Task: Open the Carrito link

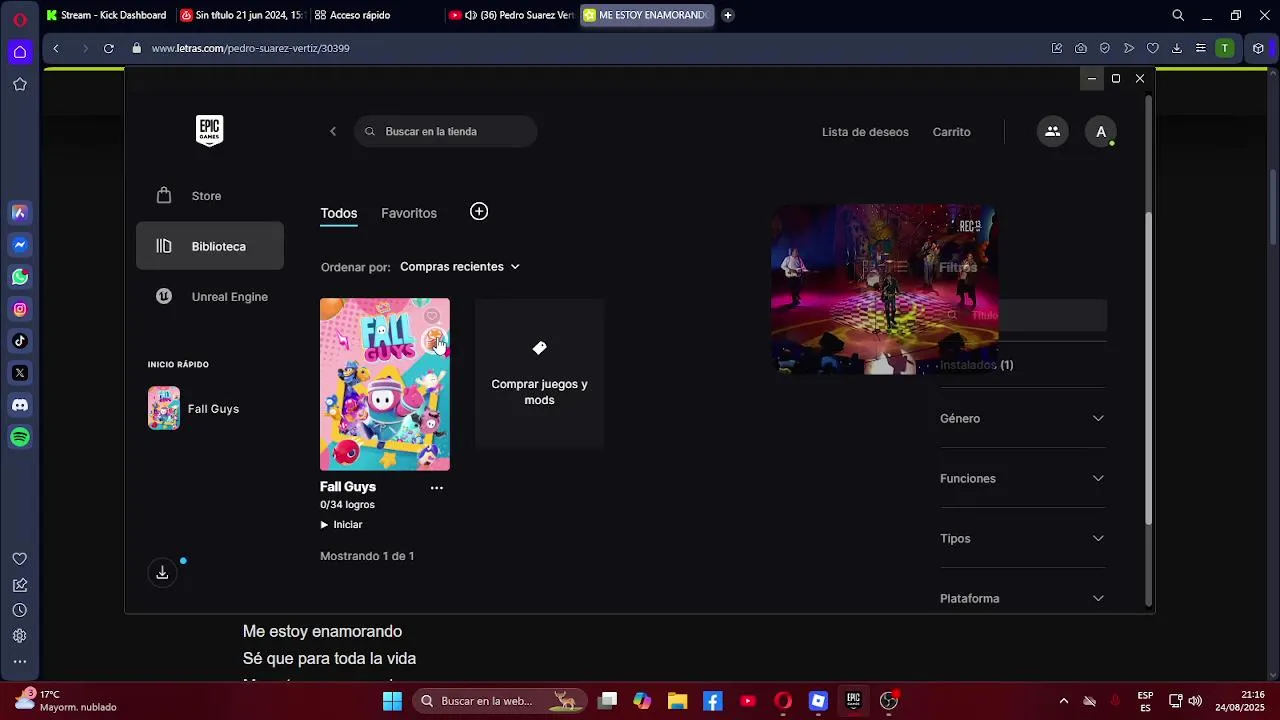Action: click(951, 132)
